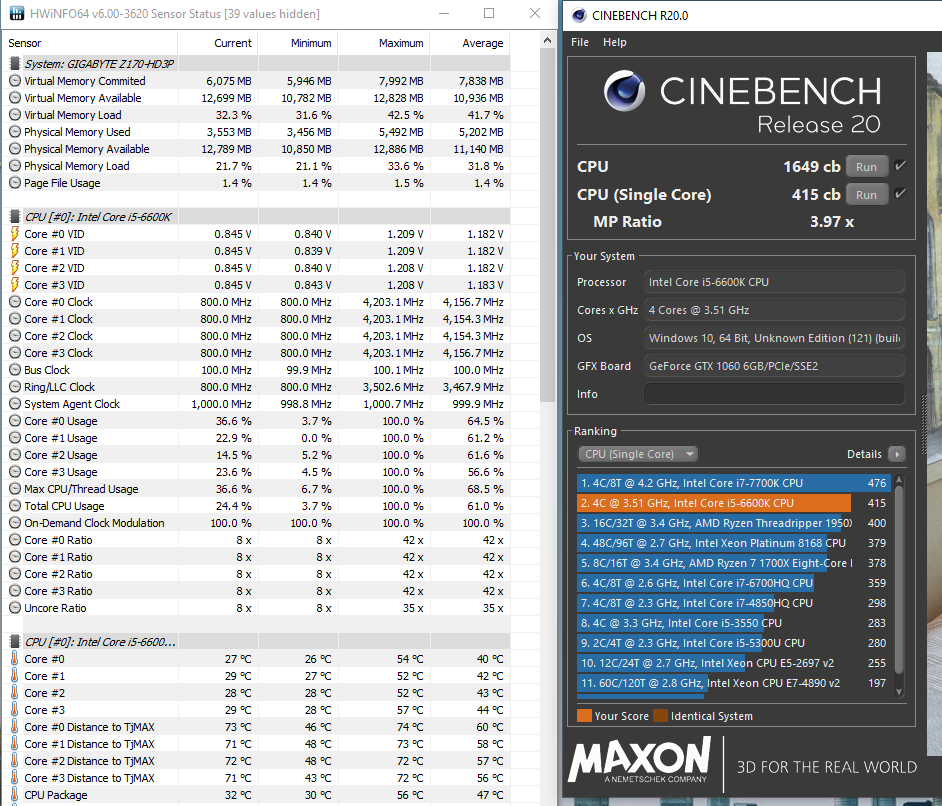Click the clock icon for System Agent Clock
942x806 pixels.
[x=15, y=404]
